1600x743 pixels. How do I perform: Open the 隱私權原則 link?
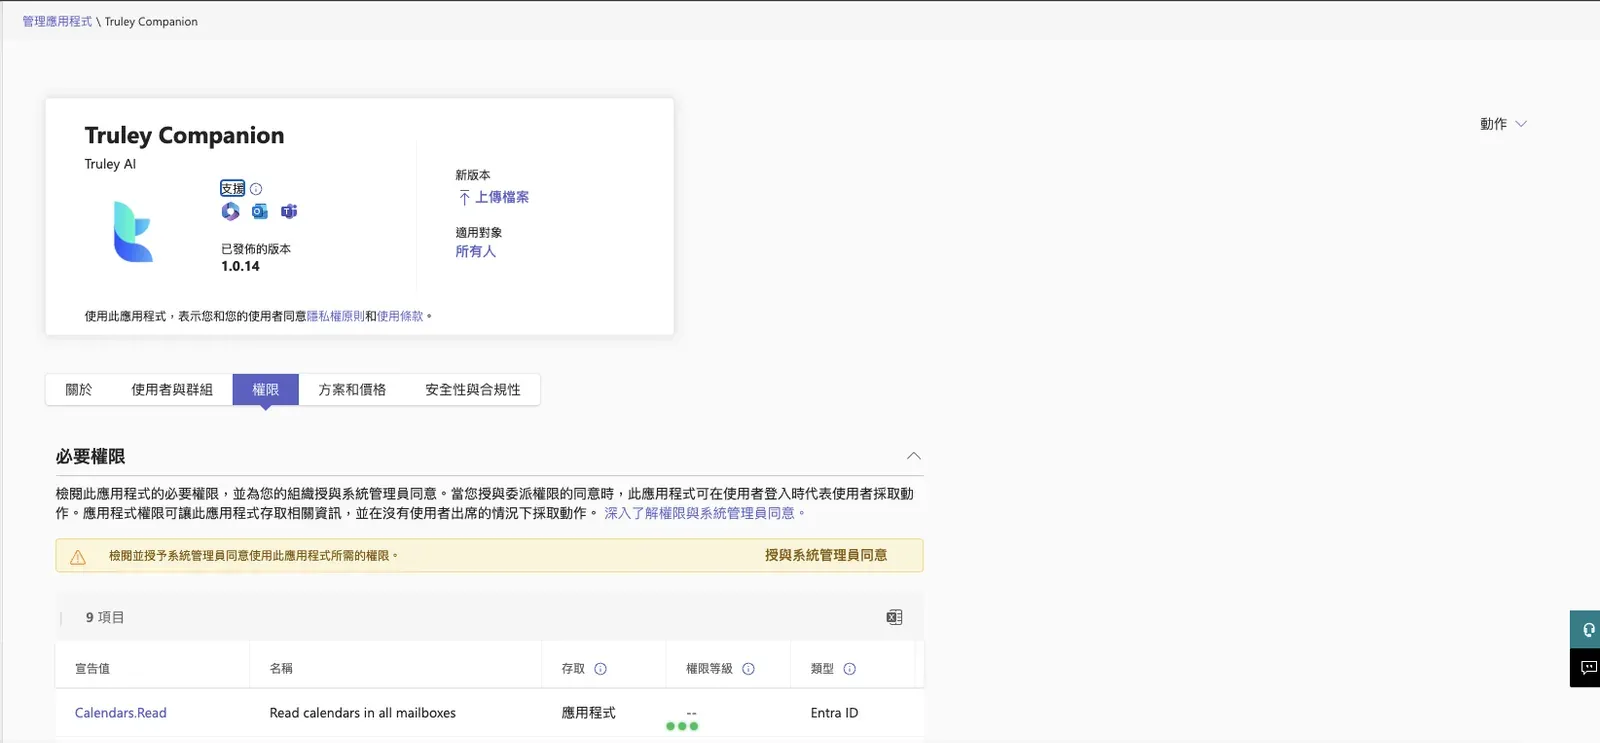[336, 316]
